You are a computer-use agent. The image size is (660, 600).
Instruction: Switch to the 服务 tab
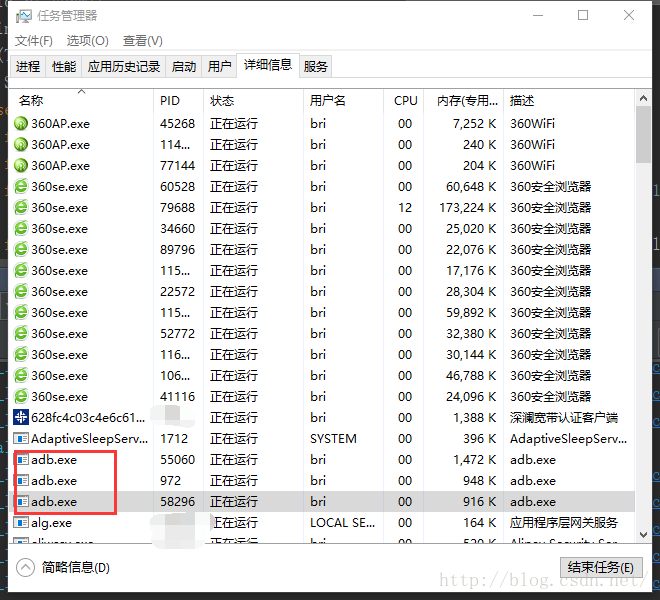pyautogui.click(x=315, y=67)
